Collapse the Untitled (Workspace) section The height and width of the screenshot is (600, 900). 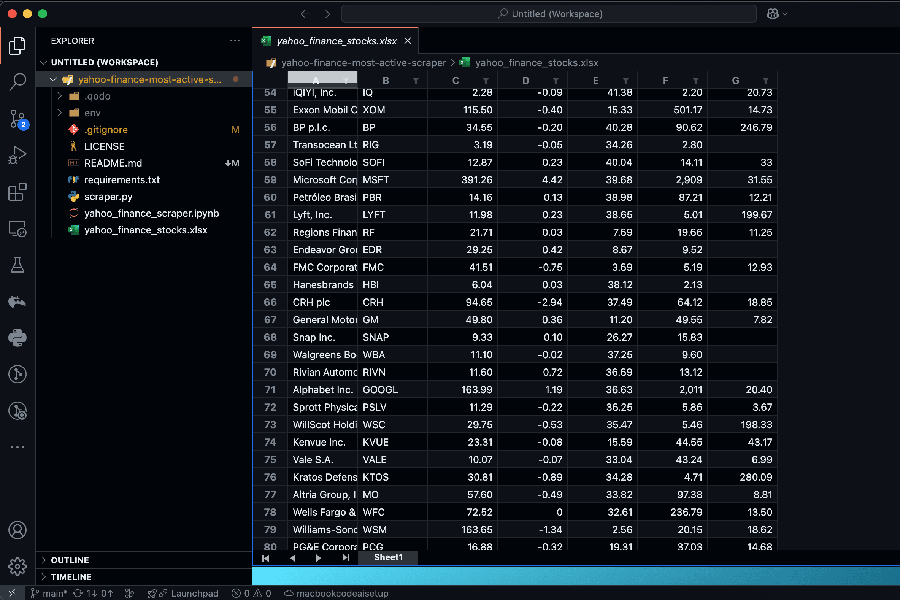[44, 62]
